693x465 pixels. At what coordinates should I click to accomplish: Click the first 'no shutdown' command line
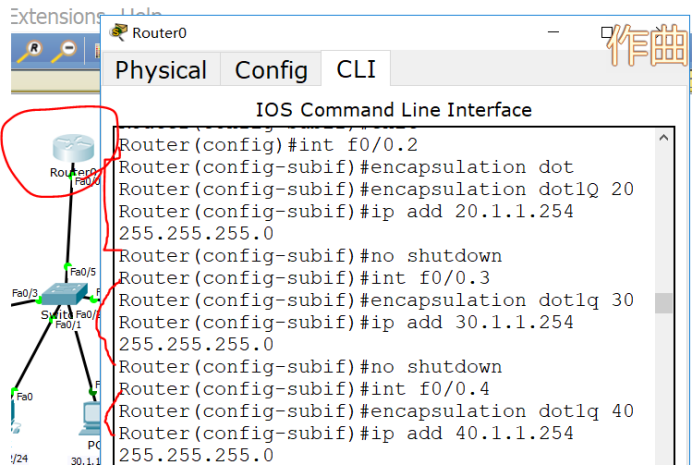tap(310, 256)
